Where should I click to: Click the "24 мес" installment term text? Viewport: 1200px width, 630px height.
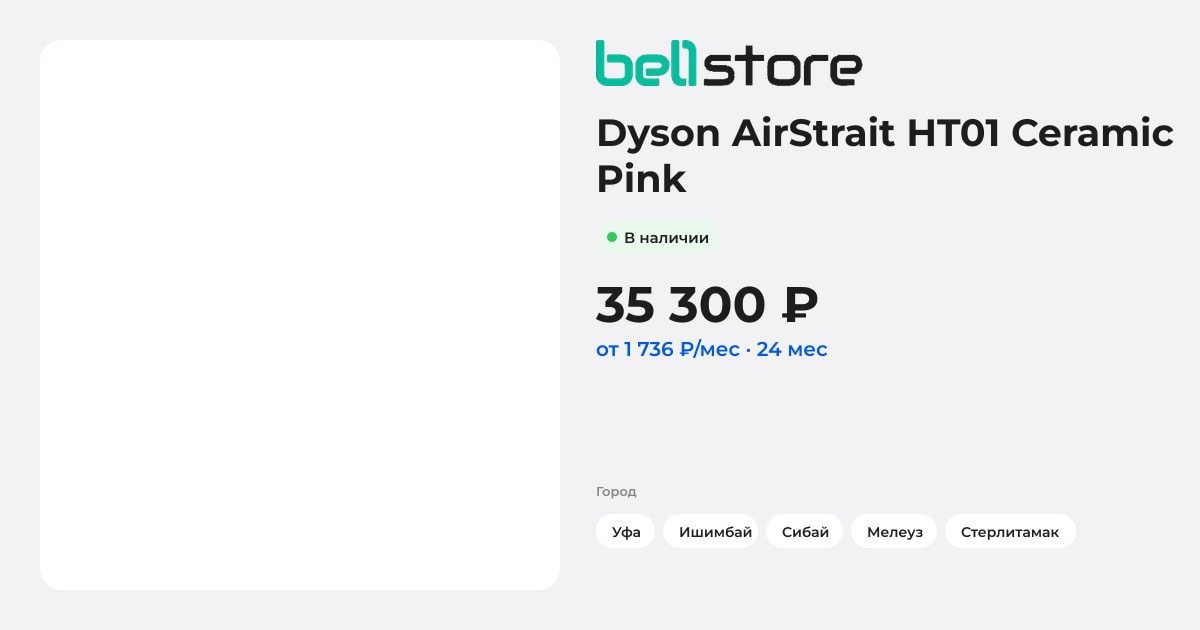click(792, 350)
